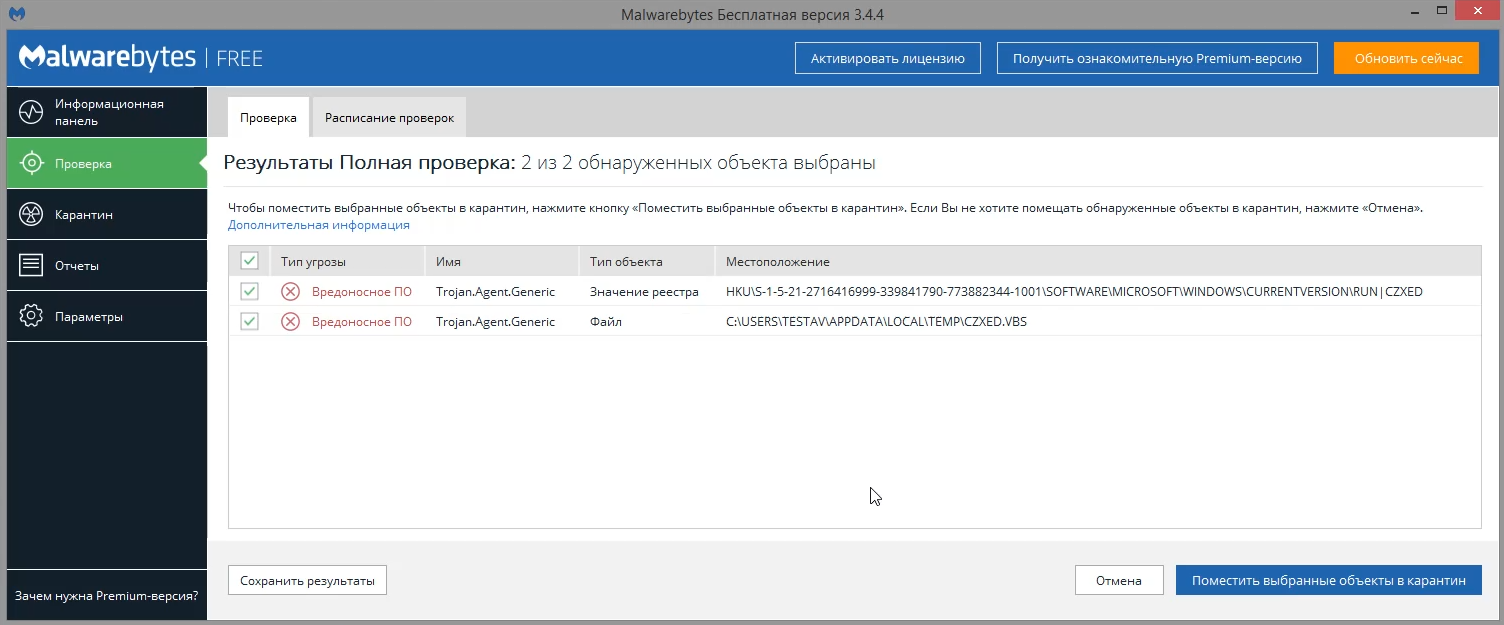This screenshot has height=625, width=1504.
Task: Click Вредоносное ПО in the file row
Action: coord(362,322)
